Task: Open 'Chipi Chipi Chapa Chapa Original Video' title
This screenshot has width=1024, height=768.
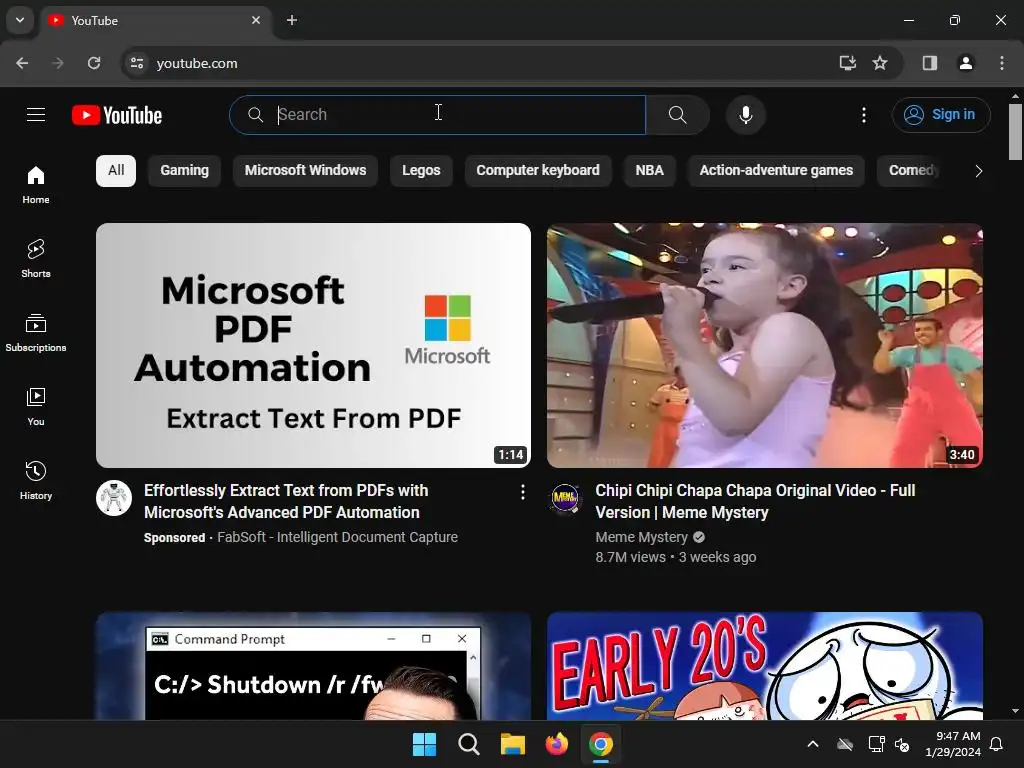Action: point(755,502)
